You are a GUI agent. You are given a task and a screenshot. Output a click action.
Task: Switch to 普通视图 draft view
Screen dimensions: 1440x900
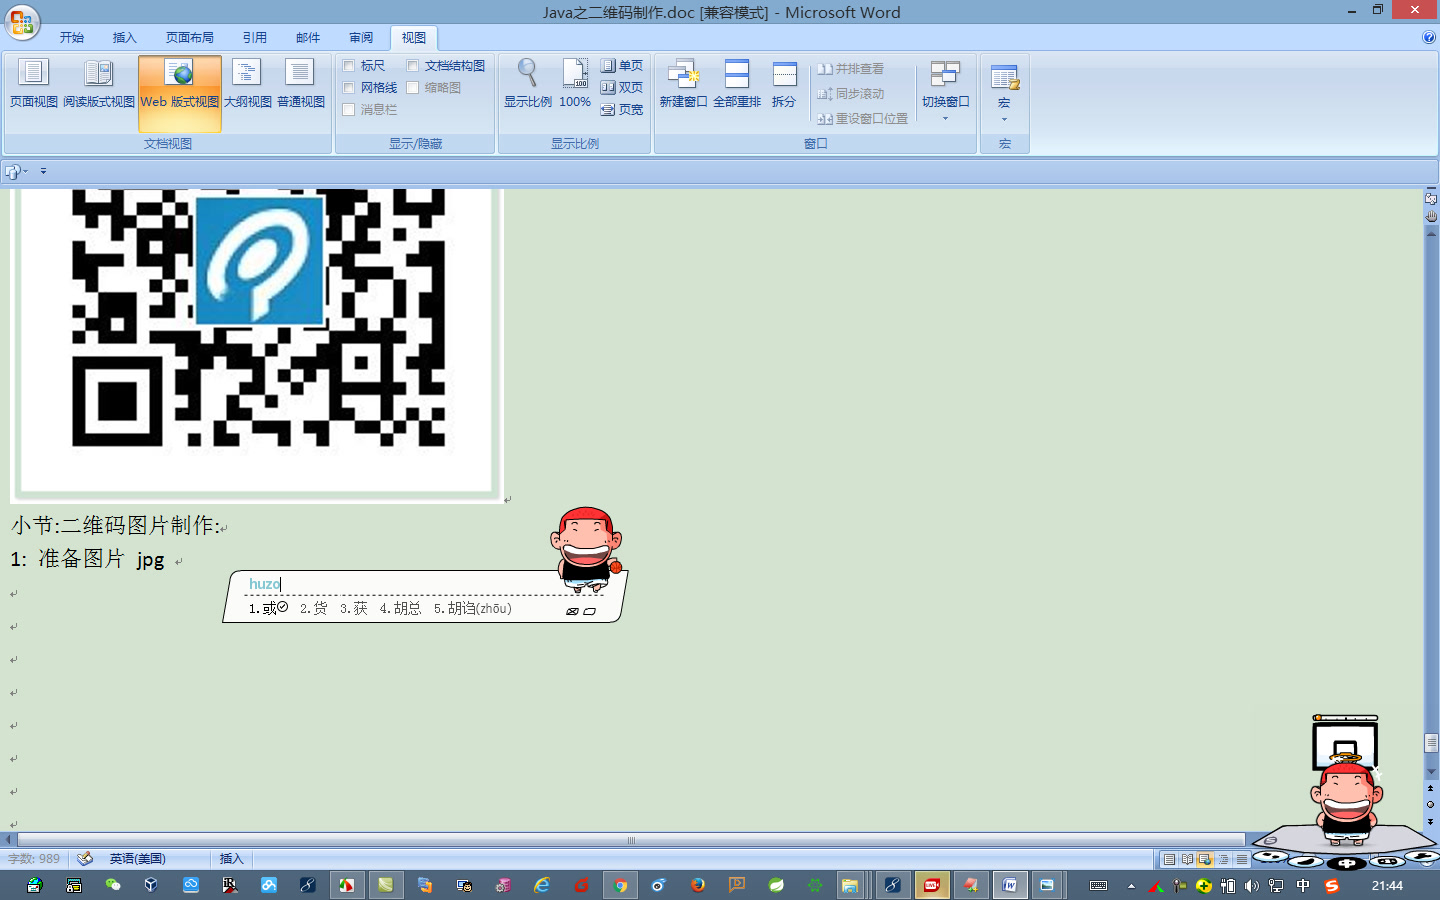click(300, 84)
